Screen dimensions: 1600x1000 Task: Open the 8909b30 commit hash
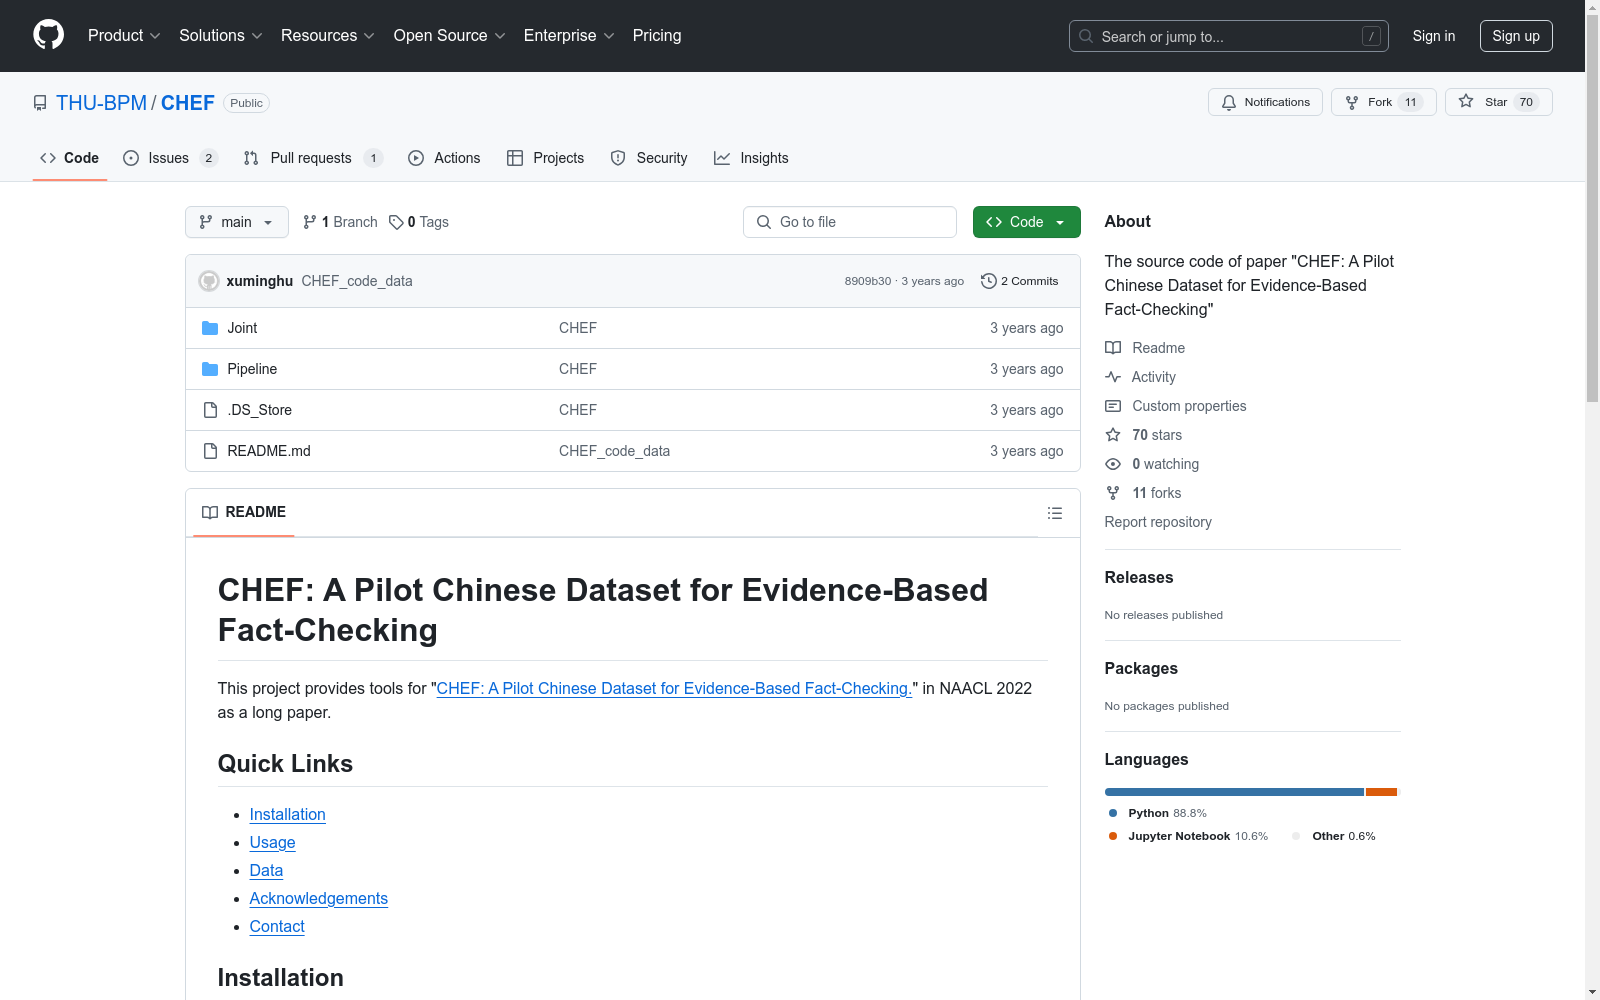pos(868,281)
